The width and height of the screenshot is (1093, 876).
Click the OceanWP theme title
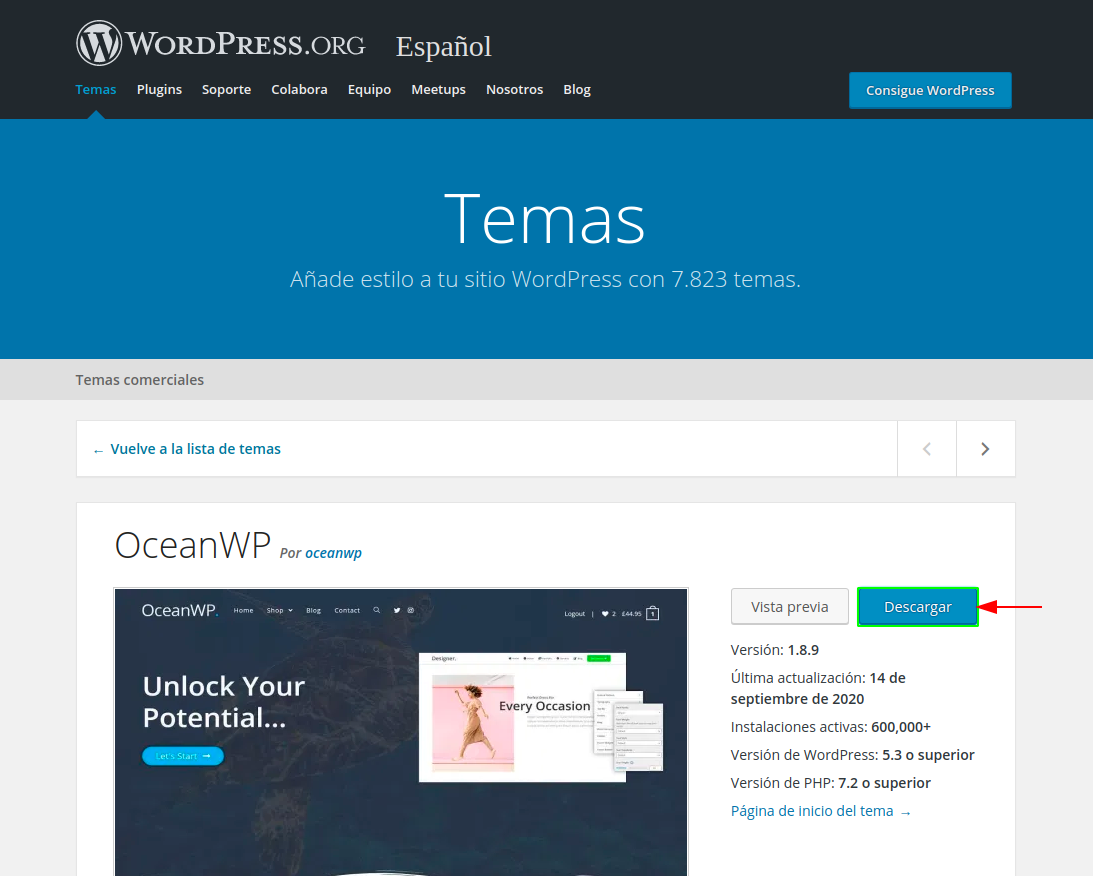192,545
